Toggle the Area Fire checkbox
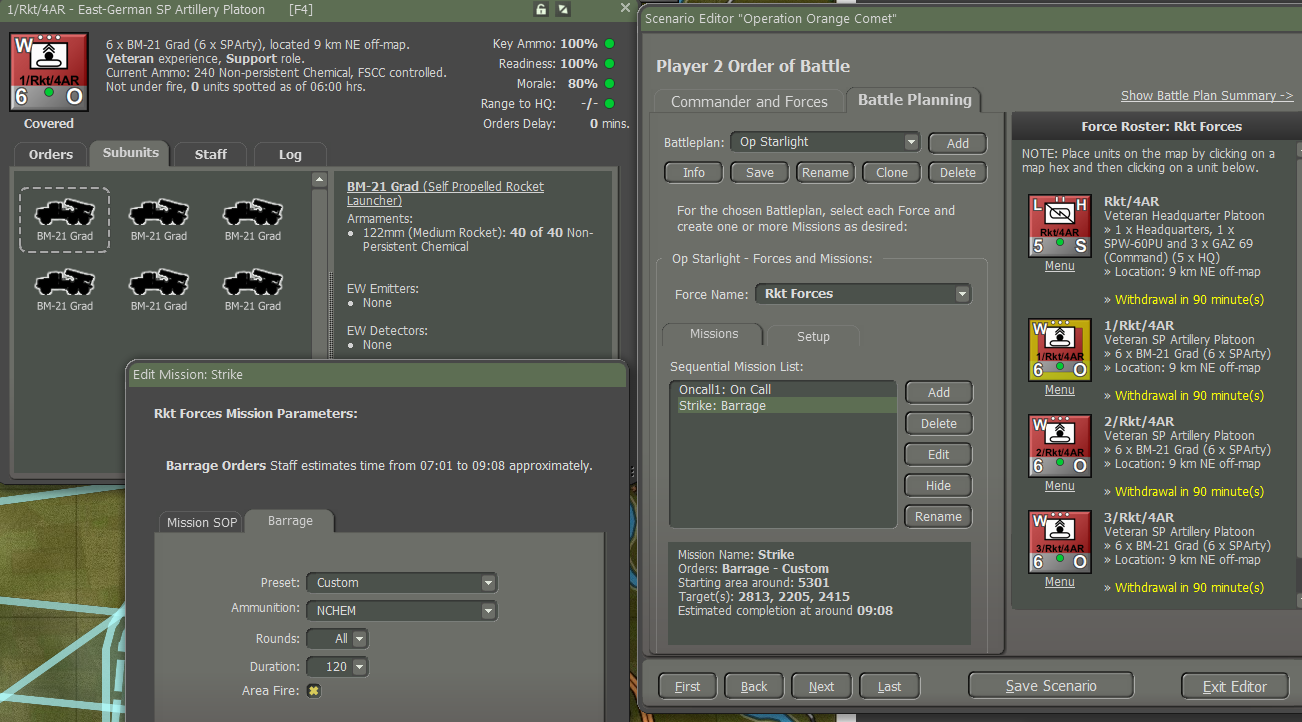This screenshot has height=722, width=1302. (x=314, y=691)
